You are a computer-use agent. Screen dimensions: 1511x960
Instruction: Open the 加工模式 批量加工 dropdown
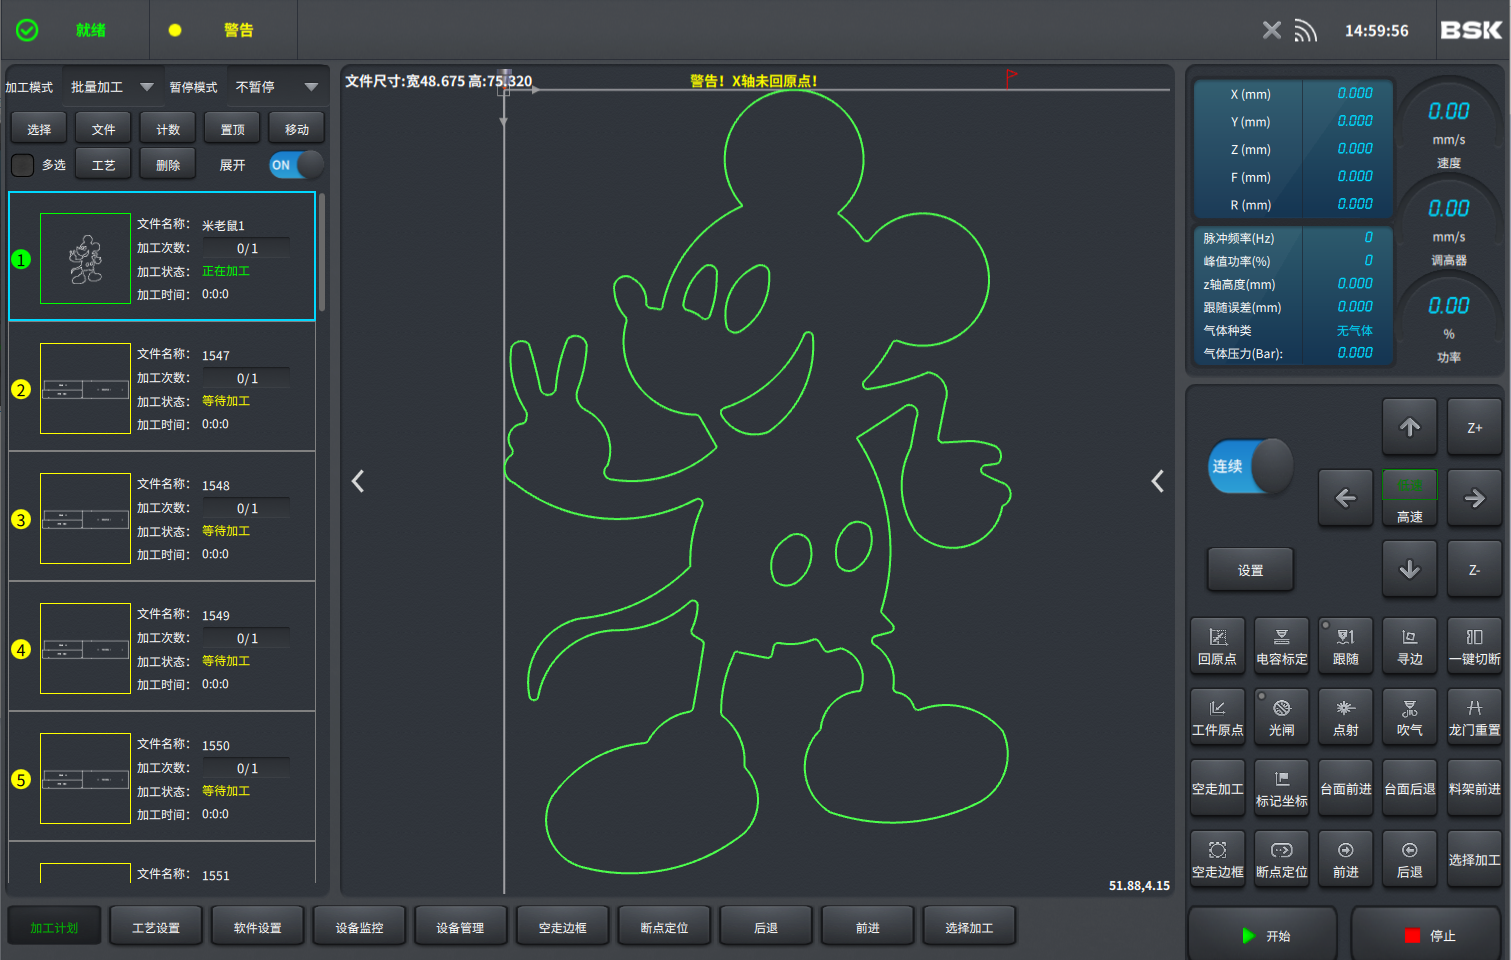click(111, 87)
